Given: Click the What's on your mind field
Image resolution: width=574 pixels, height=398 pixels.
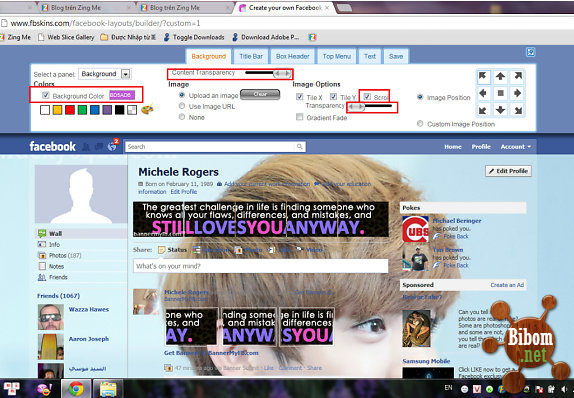Looking at the screenshot, I should pyautogui.click(x=261, y=266).
